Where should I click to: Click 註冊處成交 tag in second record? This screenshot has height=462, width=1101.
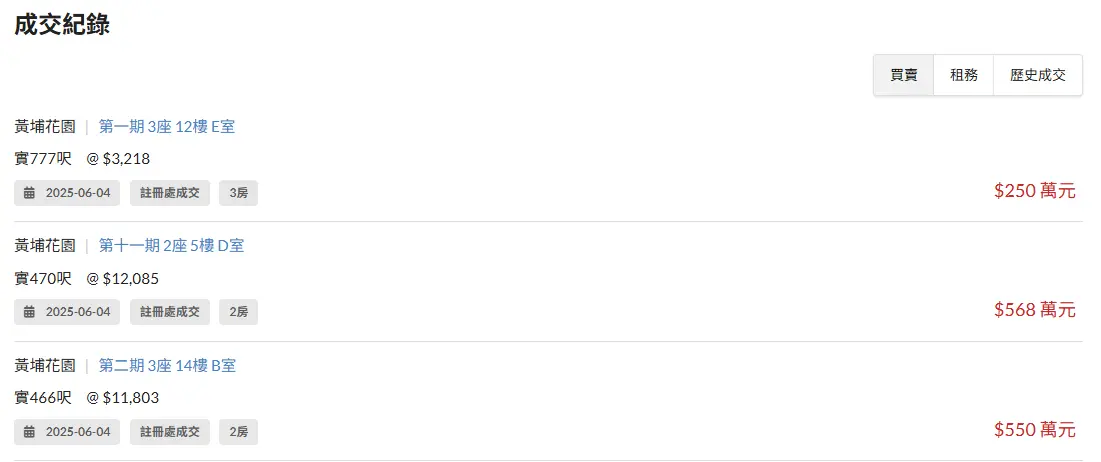click(170, 312)
